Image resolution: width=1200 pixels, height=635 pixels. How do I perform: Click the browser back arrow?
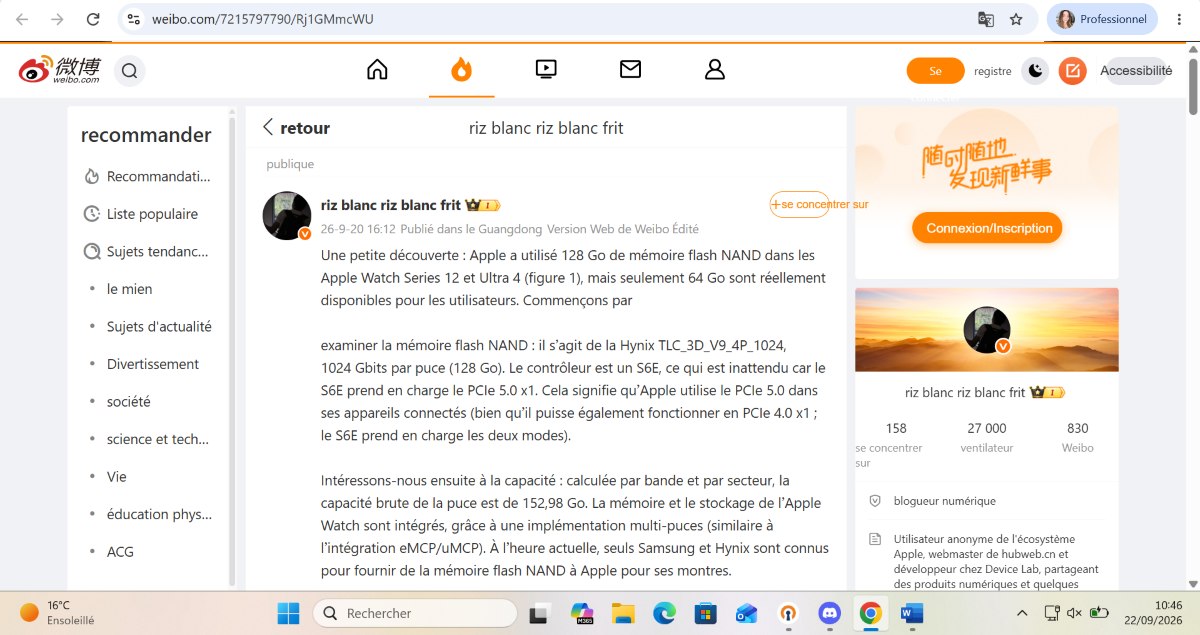coord(22,19)
